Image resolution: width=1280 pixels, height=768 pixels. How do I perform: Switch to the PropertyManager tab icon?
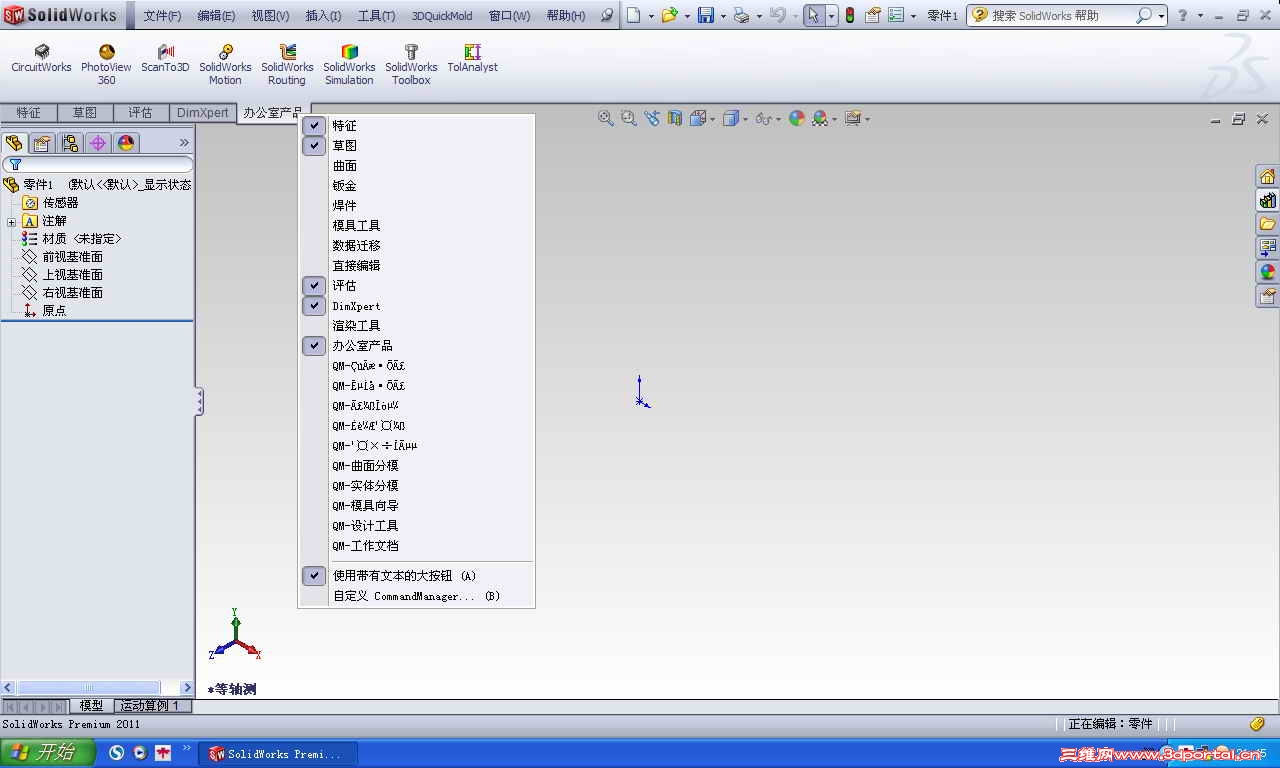coord(42,143)
